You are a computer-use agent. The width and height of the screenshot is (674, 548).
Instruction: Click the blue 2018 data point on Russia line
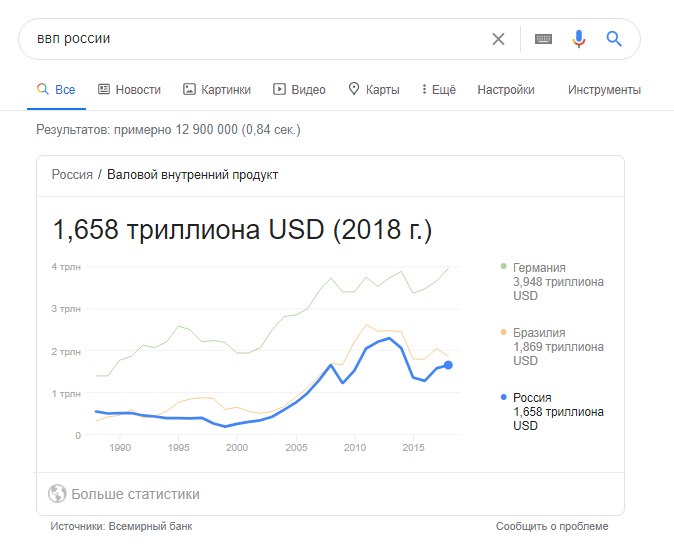(448, 365)
